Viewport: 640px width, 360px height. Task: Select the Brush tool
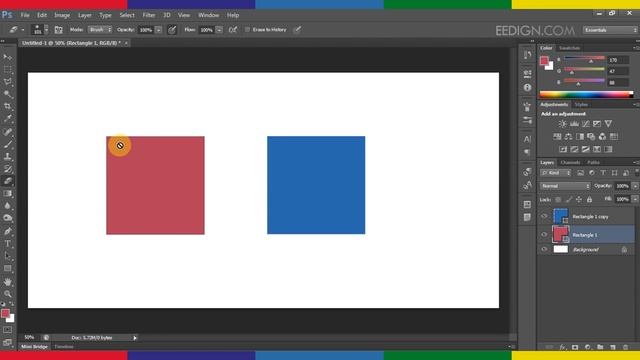pos(8,144)
